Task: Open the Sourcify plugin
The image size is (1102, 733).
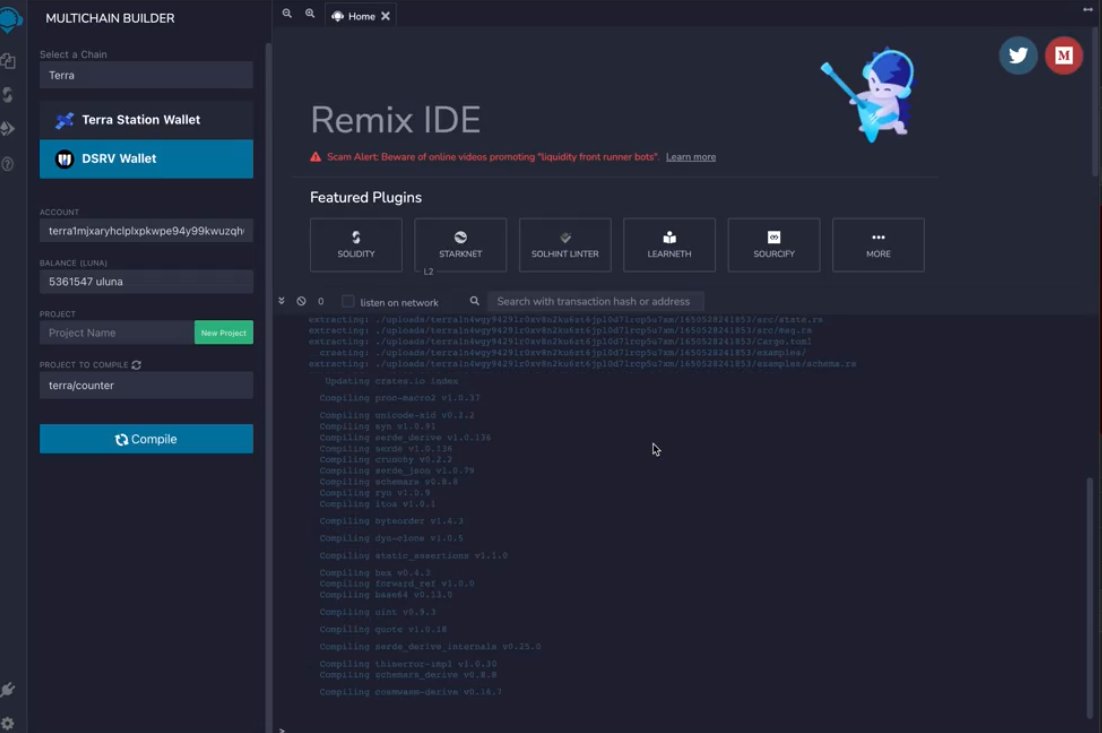Action: 774,245
